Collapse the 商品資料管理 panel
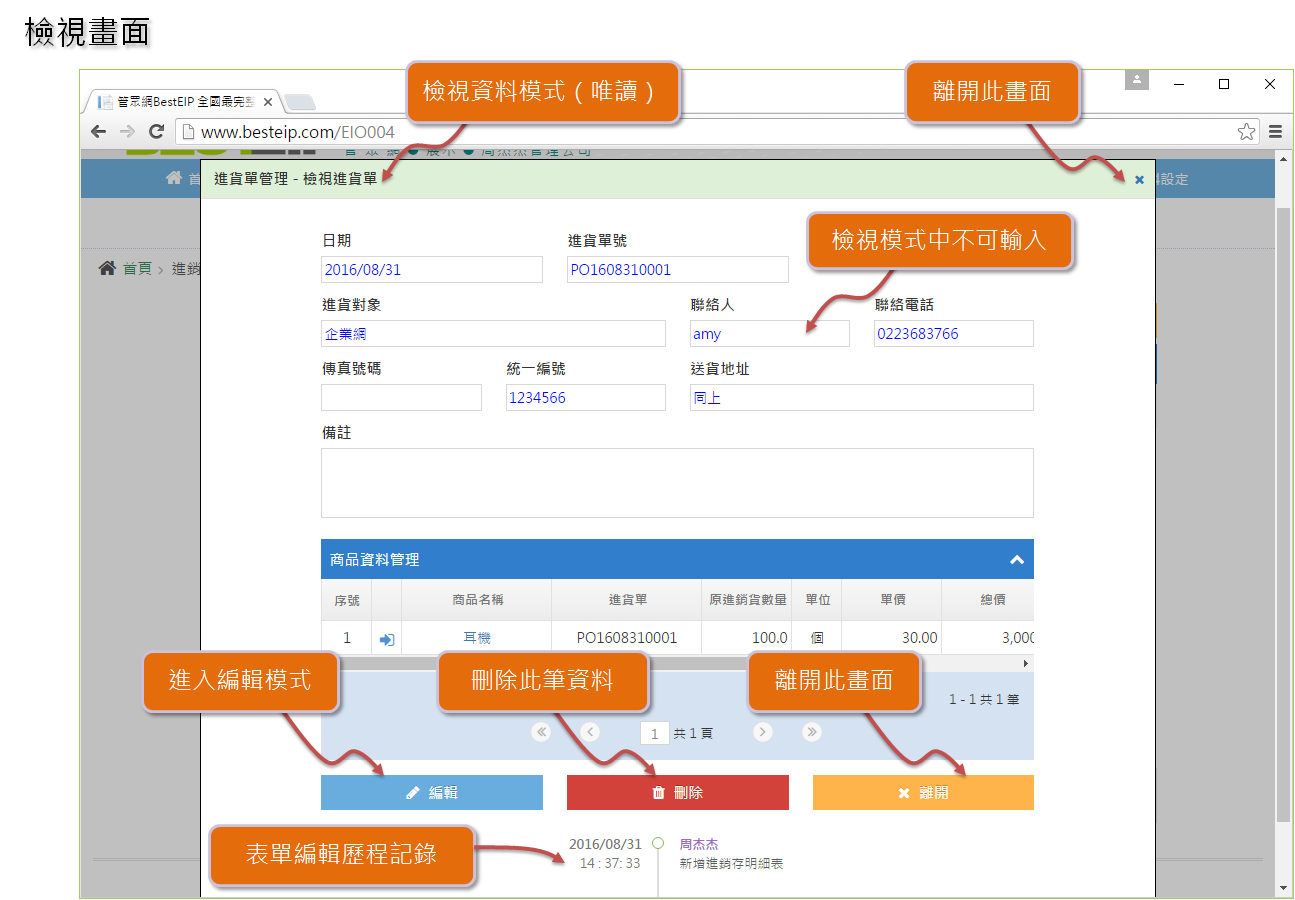The image size is (1295, 900). (x=1017, y=560)
